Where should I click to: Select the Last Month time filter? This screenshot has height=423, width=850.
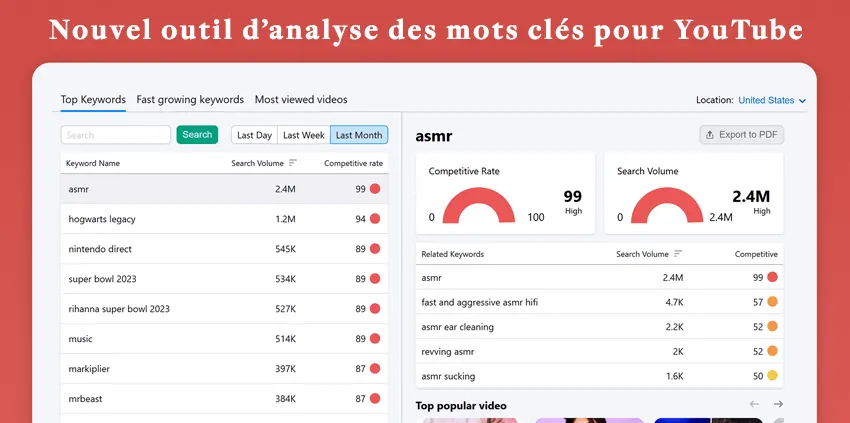point(358,135)
